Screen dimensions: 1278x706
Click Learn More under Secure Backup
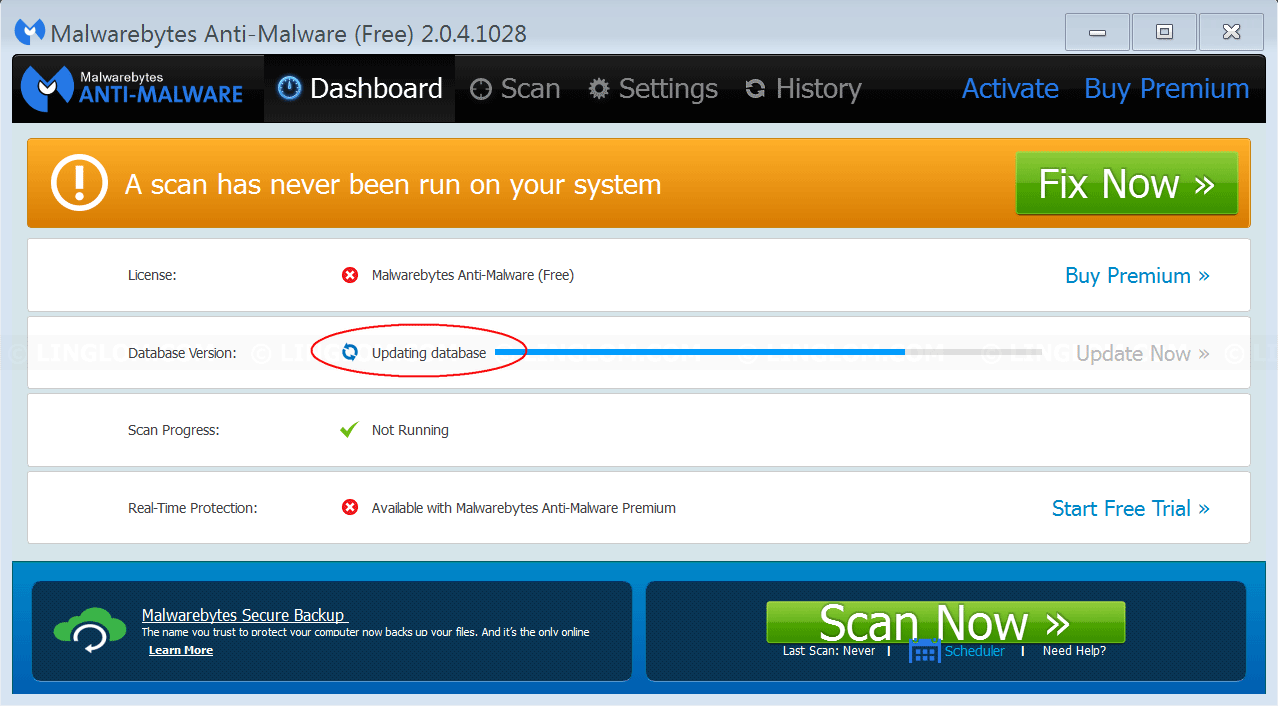coord(181,650)
